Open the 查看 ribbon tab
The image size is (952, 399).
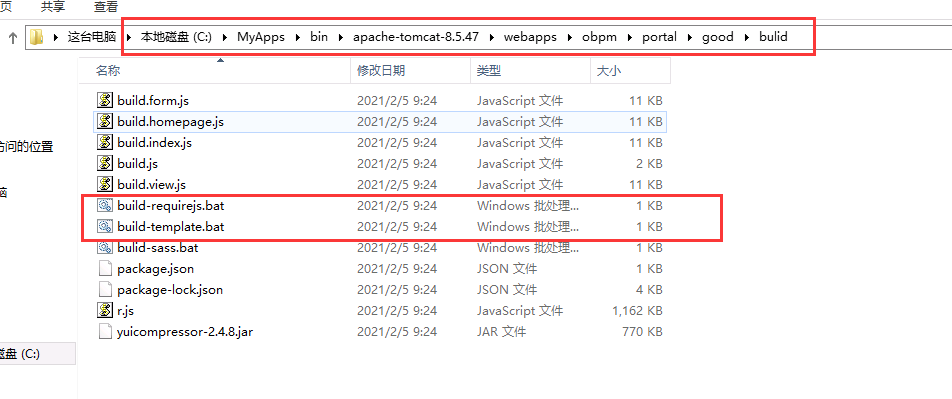click(x=106, y=7)
